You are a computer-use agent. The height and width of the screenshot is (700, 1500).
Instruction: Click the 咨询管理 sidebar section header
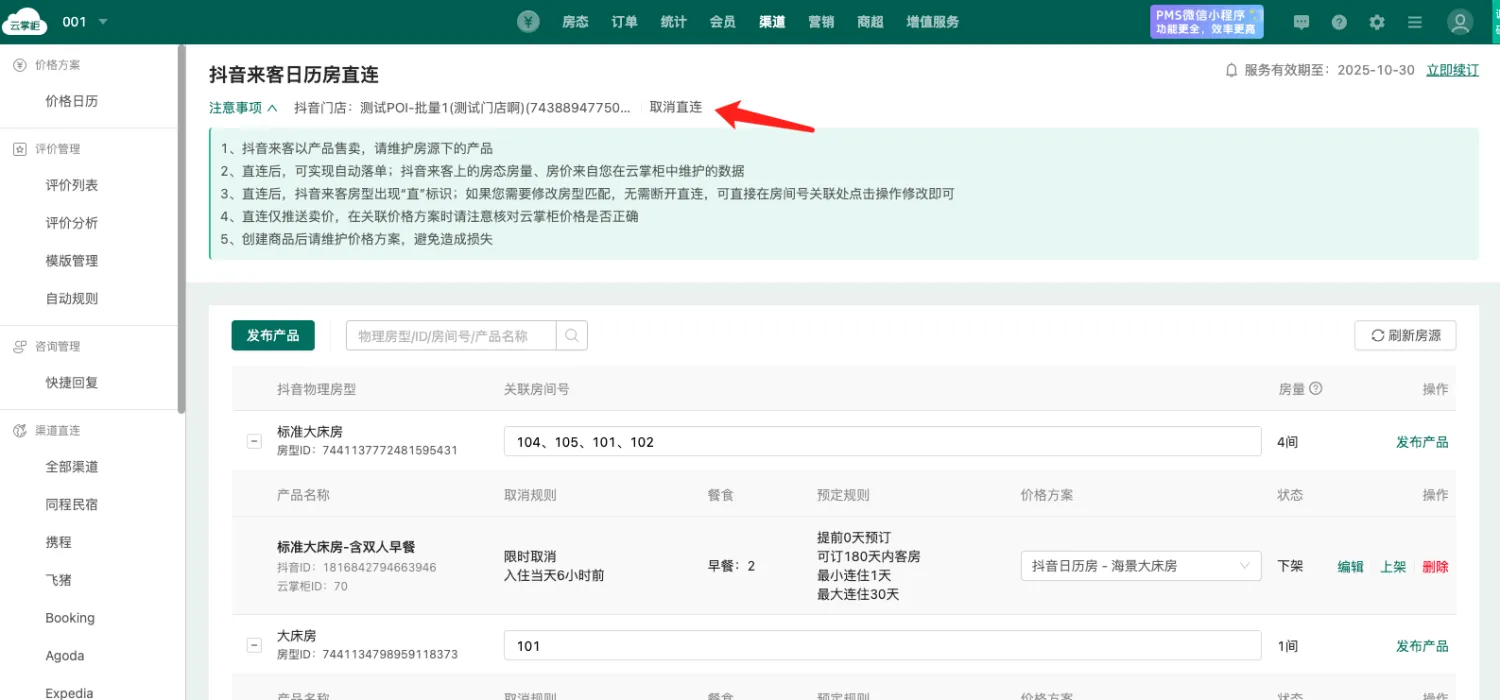(x=47, y=347)
